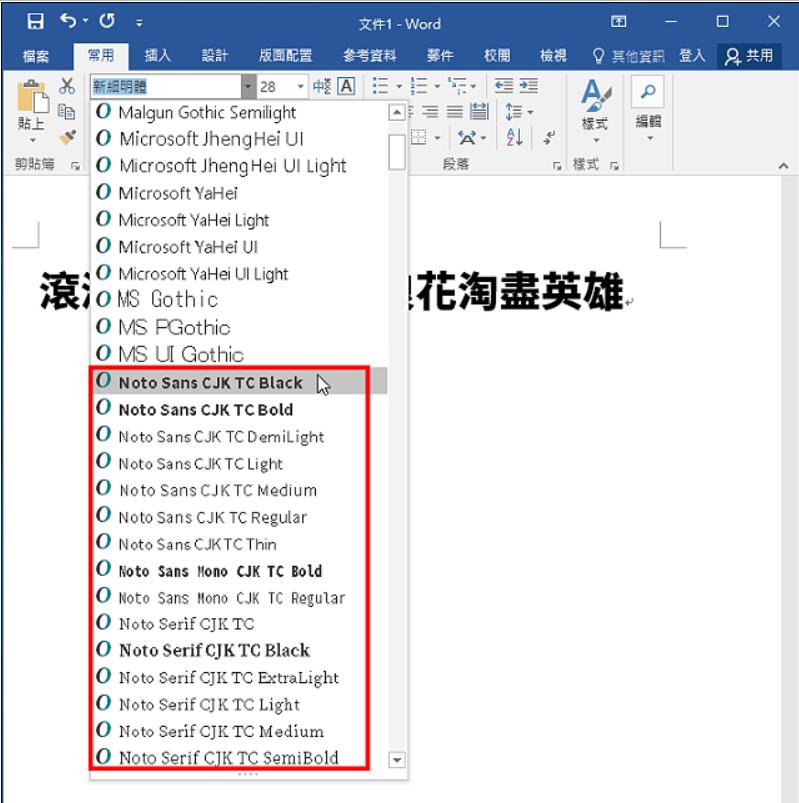
Task: Select Noto Sans CJK TC Bold font
Action: tap(239, 409)
